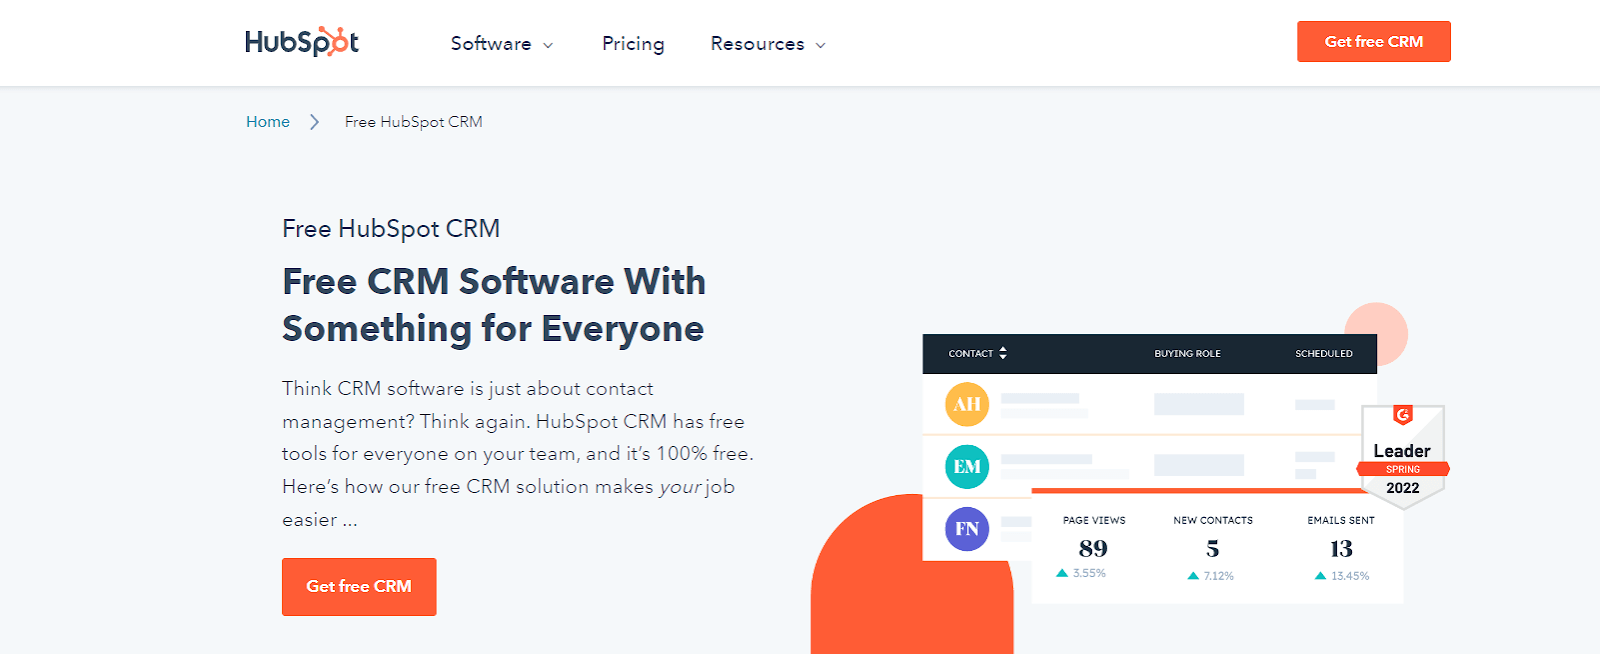This screenshot has height=654, width=1600.
Task: Click the SCHEDULED column header
Action: click(x=1324, y=354)
